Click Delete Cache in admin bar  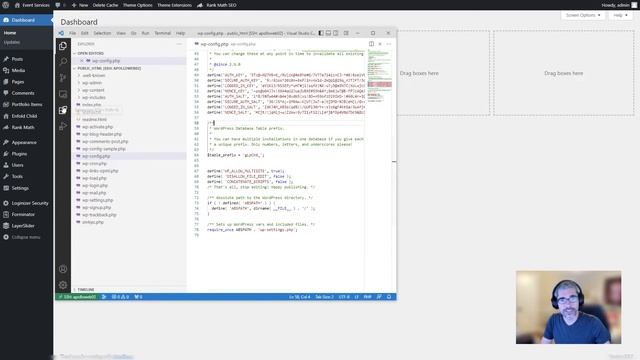[x=105, y=5]
